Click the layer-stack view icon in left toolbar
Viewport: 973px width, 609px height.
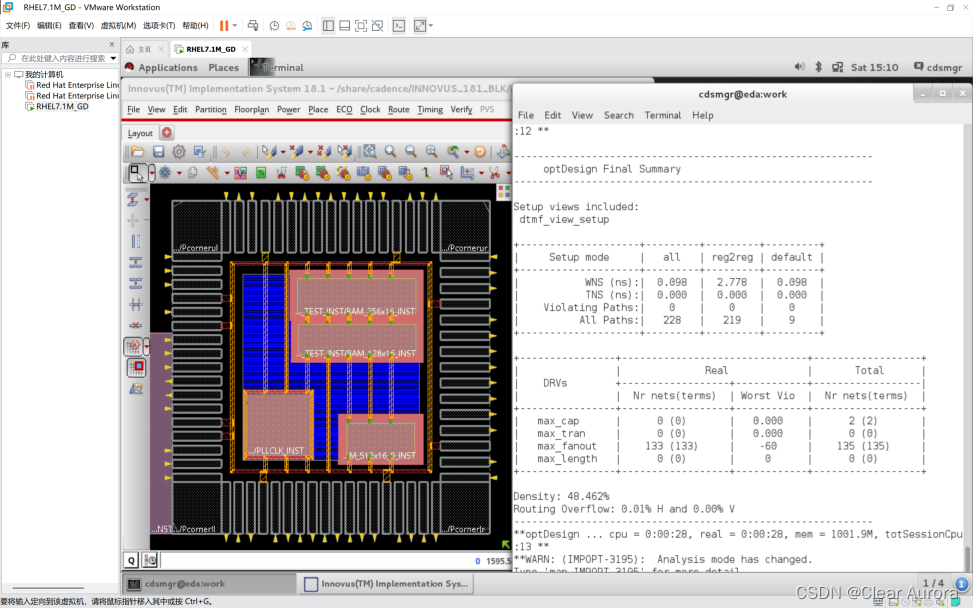(x=132, y=199)
